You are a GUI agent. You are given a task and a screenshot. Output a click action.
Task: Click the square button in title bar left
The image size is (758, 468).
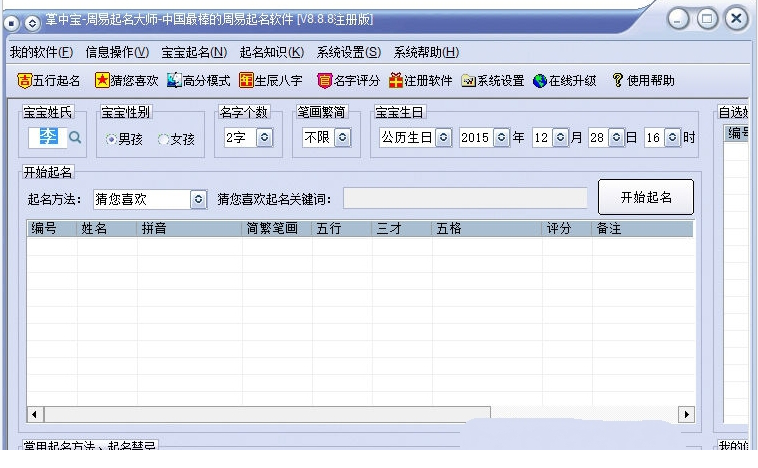[12, 23]
